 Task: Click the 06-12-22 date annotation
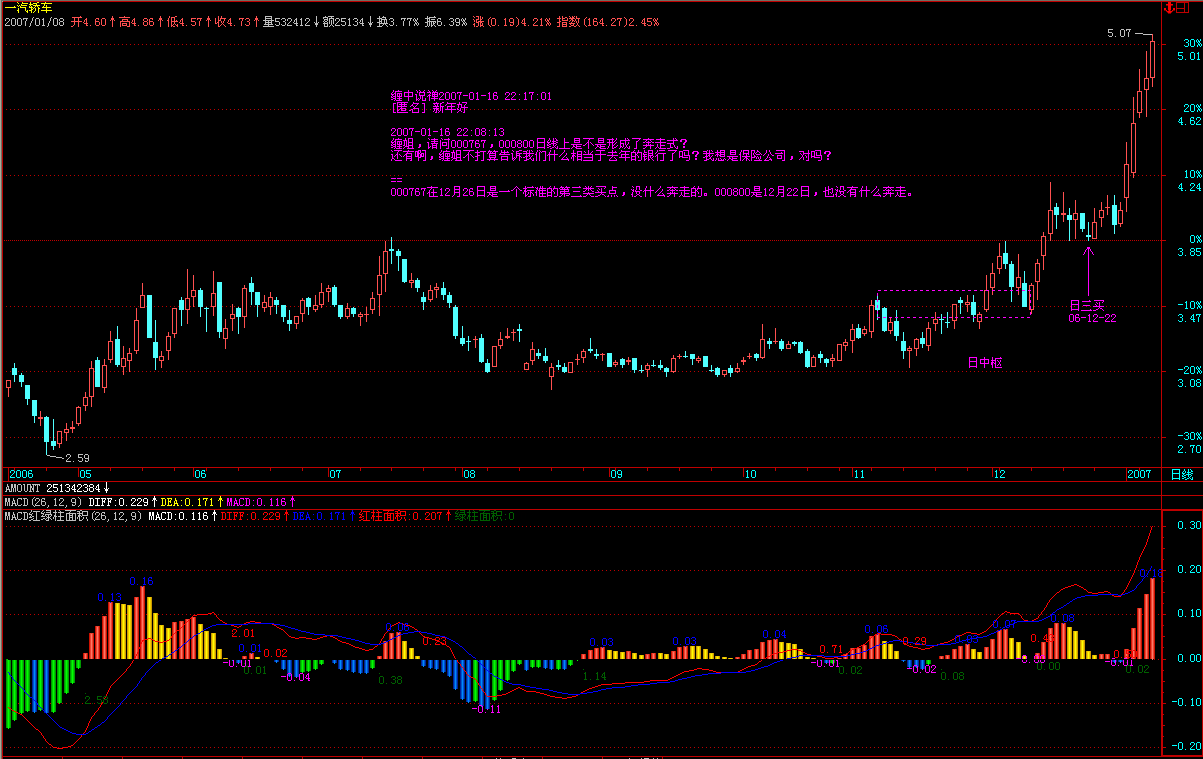pyautogui.click(x=1091, y=318)
